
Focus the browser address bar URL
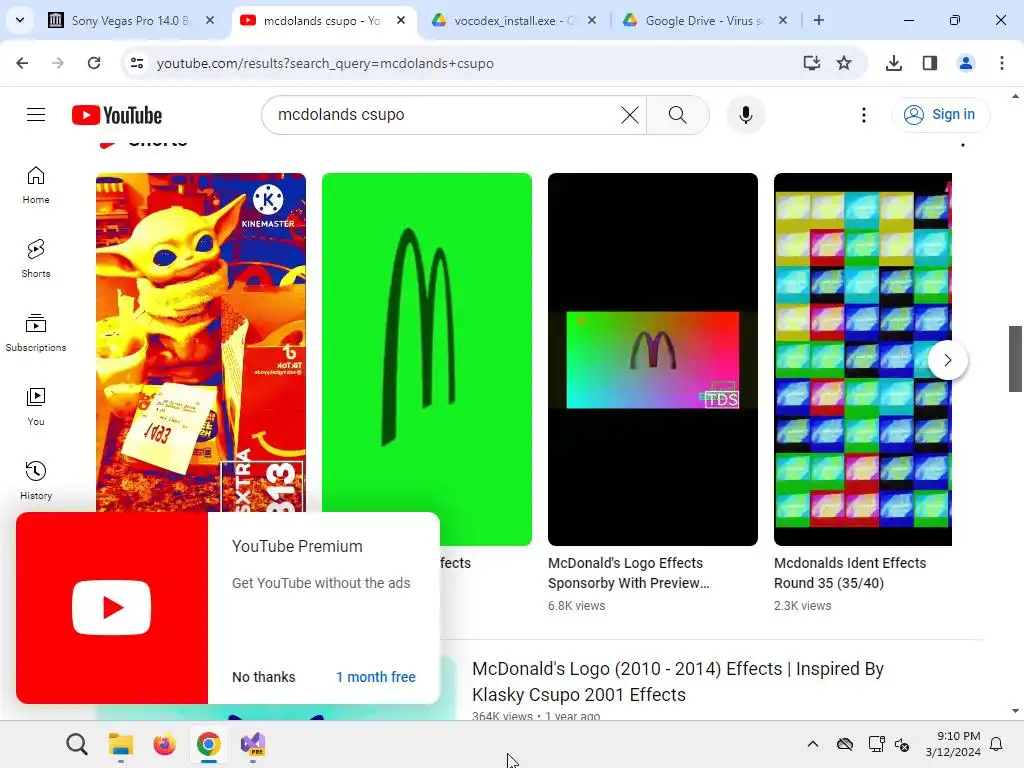point(325,63)
